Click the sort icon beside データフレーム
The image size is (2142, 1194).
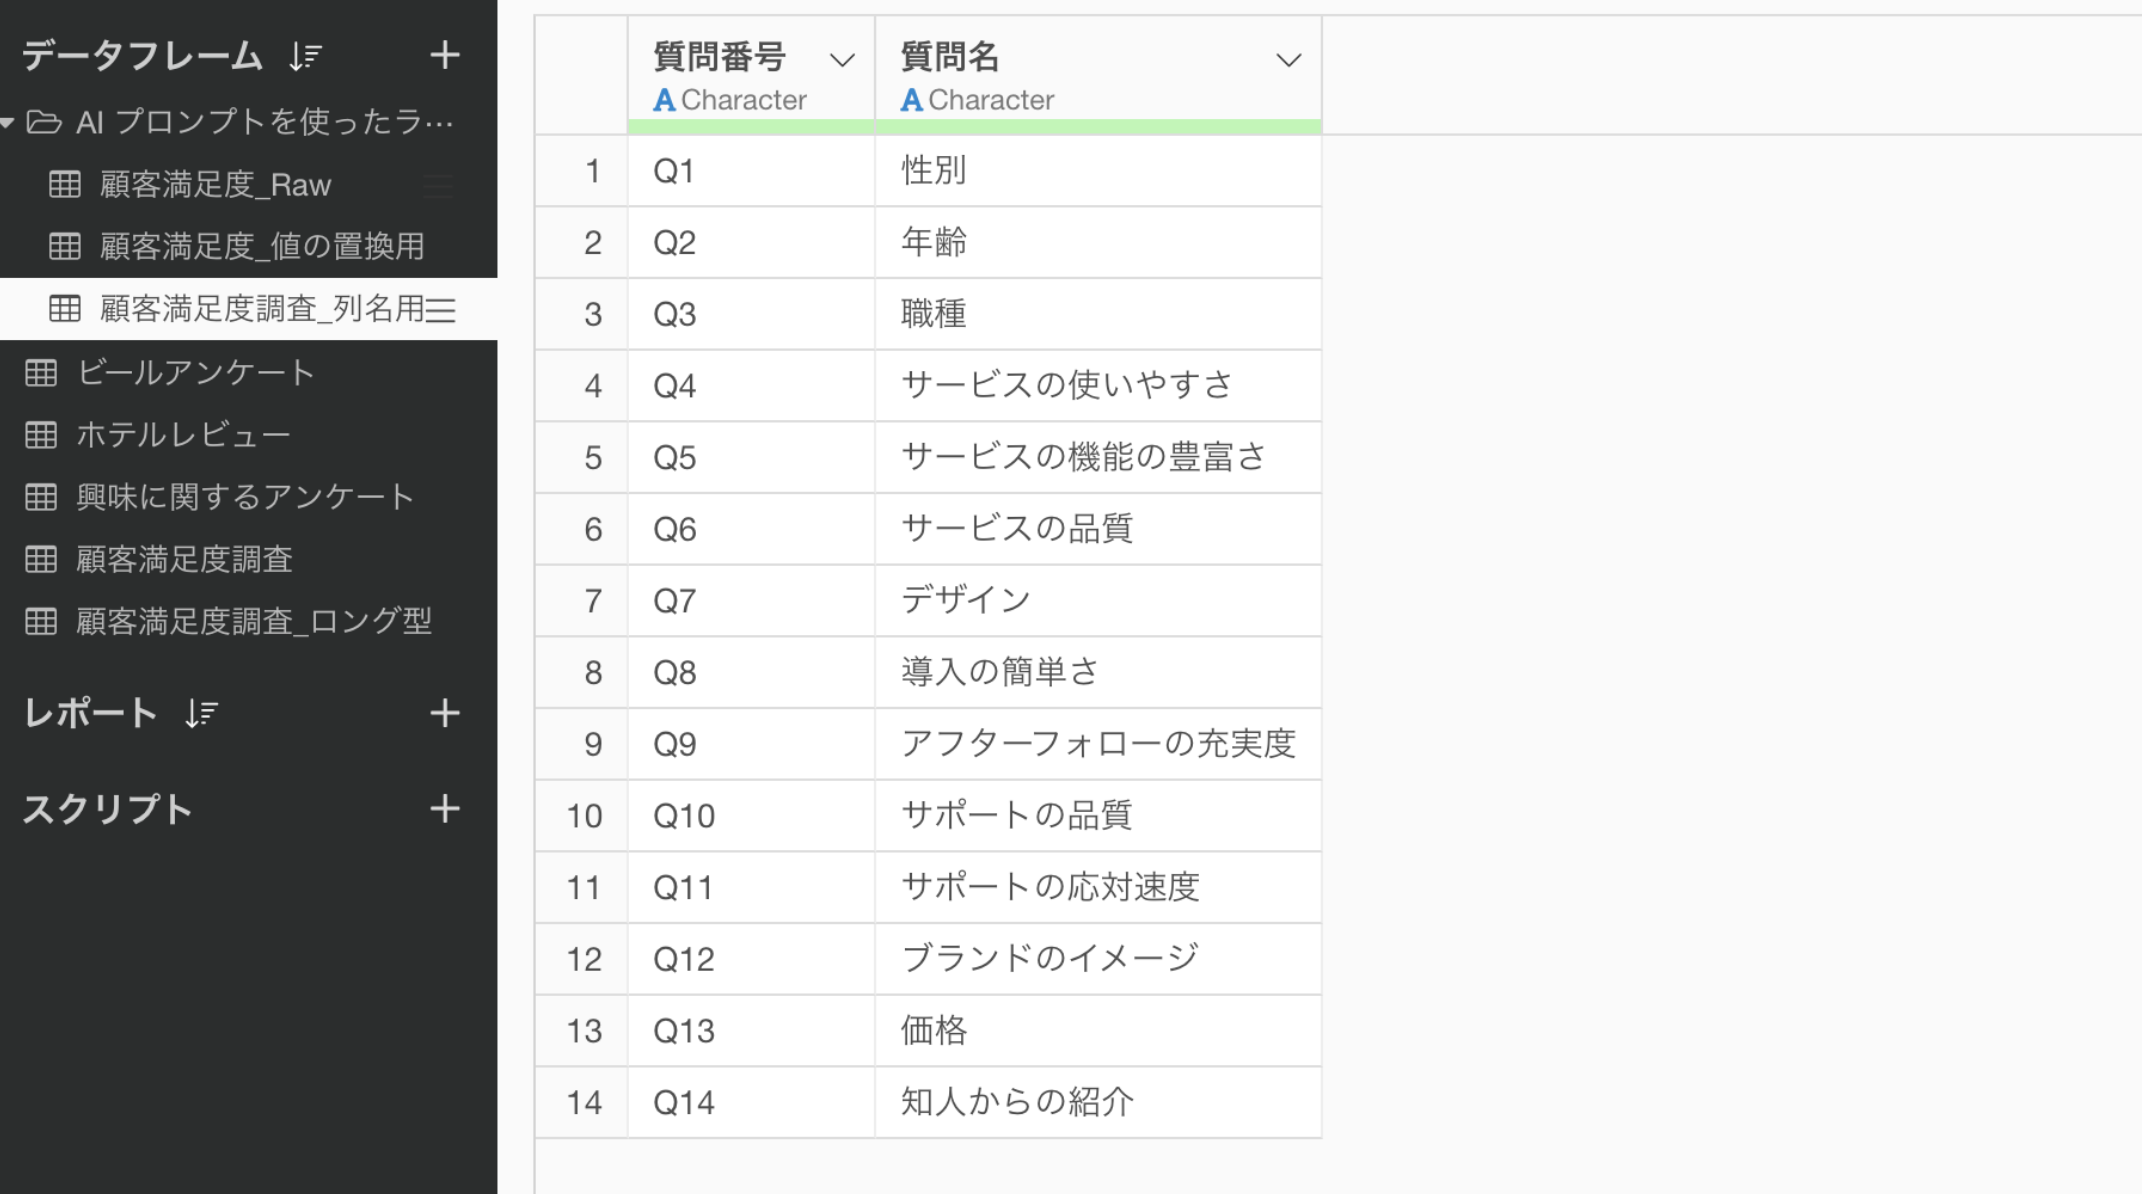305,56
